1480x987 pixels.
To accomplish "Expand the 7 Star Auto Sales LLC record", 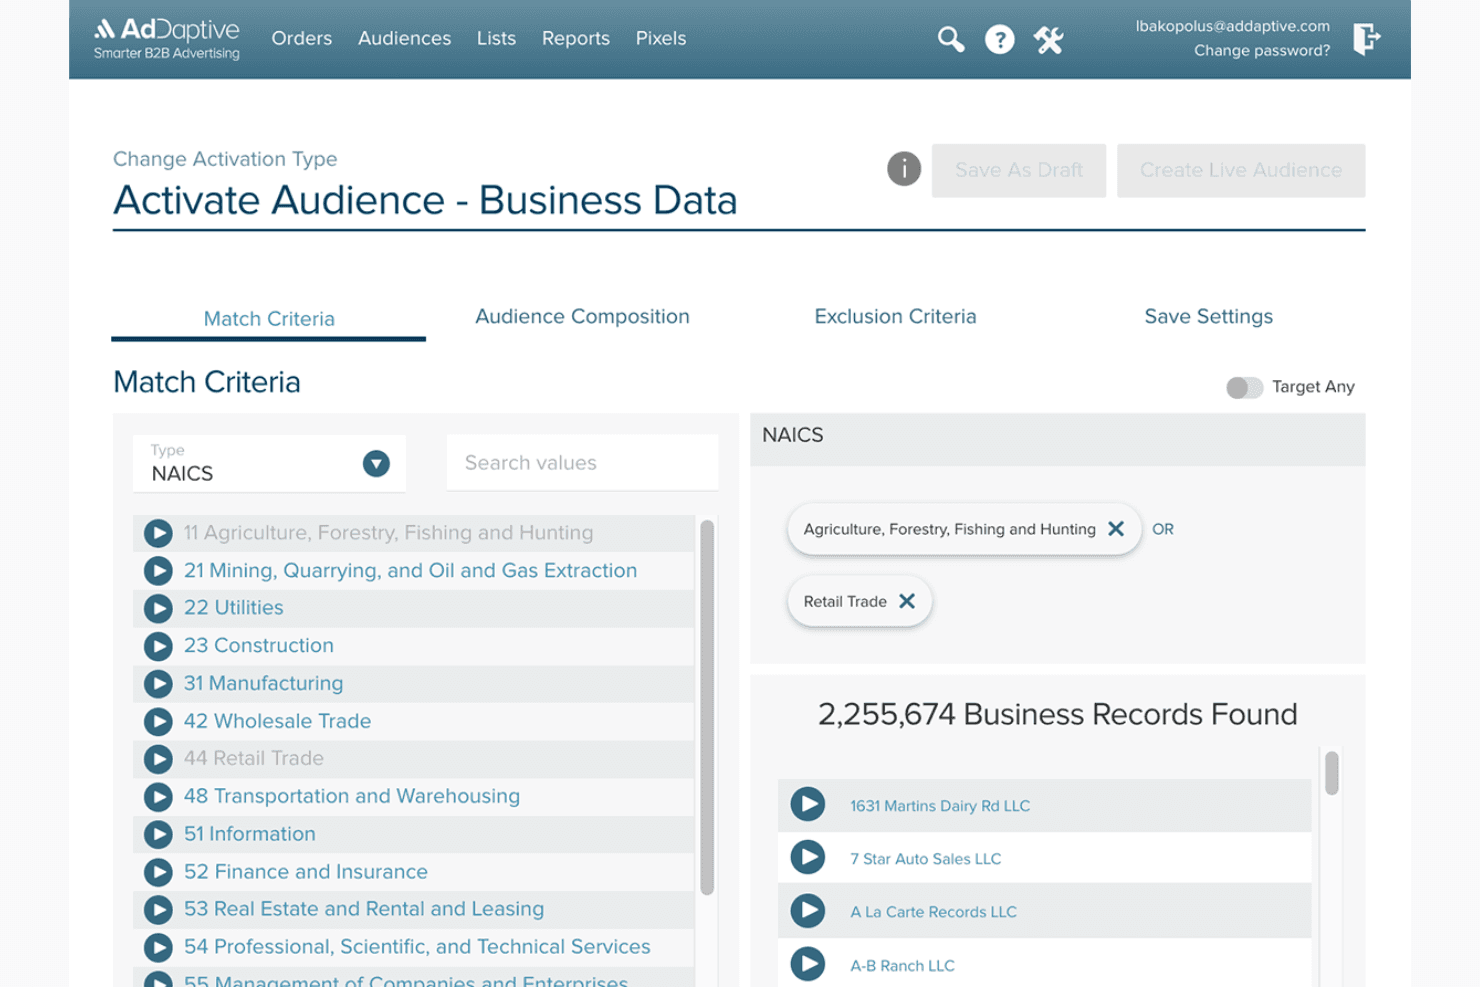I will [808, 858].
